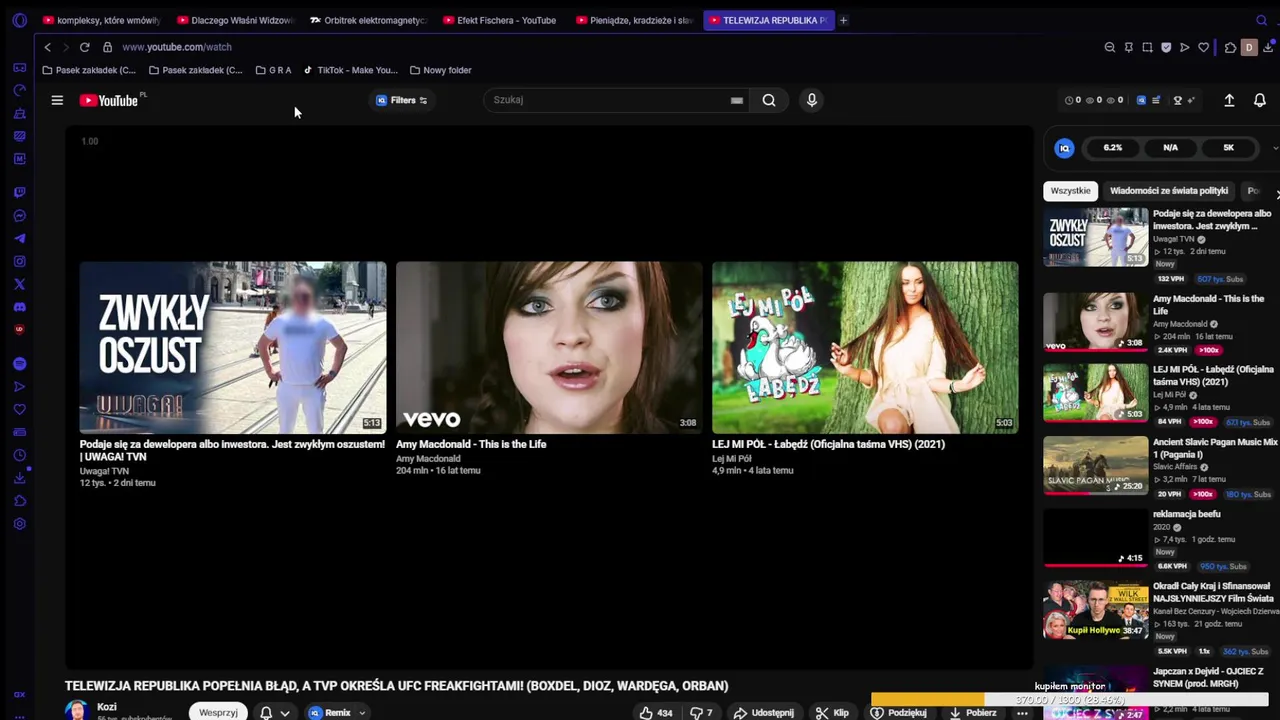The image size is (1280, 720).
Task: Click the Udostępnij share button
Action: pyautogui.click(x=764, y=713)
